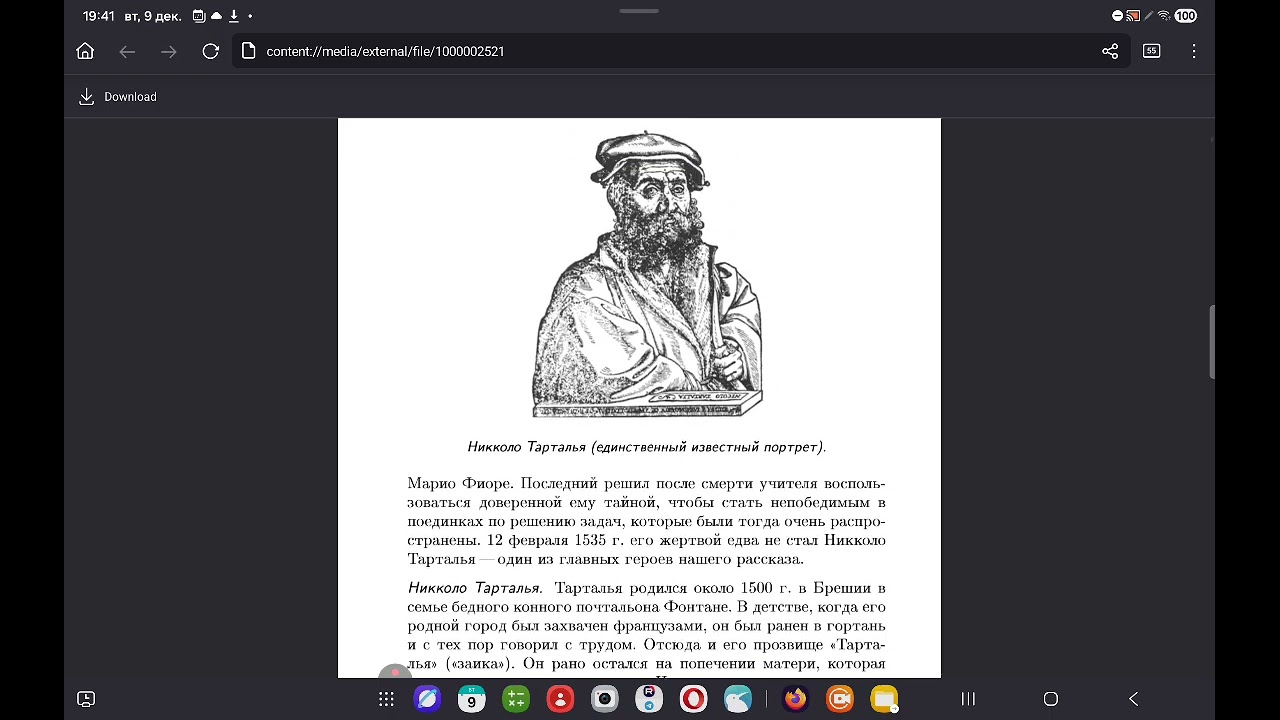Click the back navigation arrow
The image size is (1280, 720).
click(x=127, y=51)
